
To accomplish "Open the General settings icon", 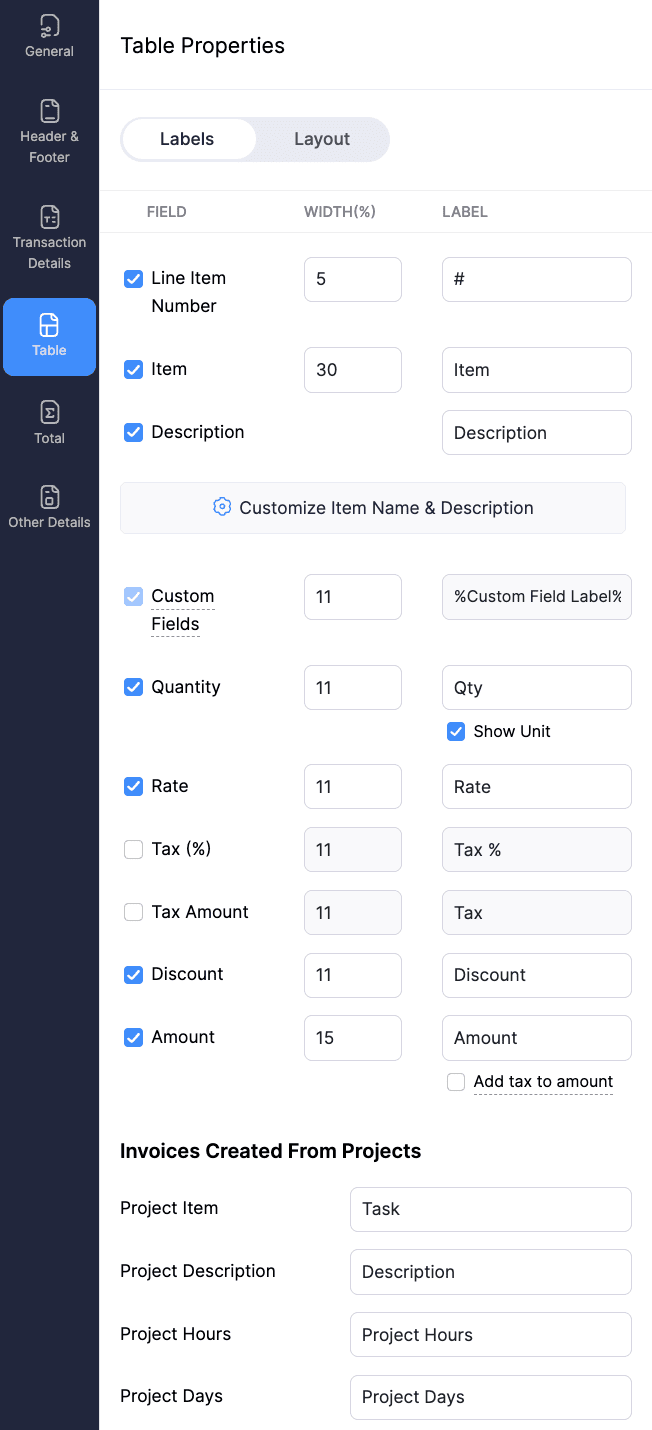I will [x=49, y=26].
